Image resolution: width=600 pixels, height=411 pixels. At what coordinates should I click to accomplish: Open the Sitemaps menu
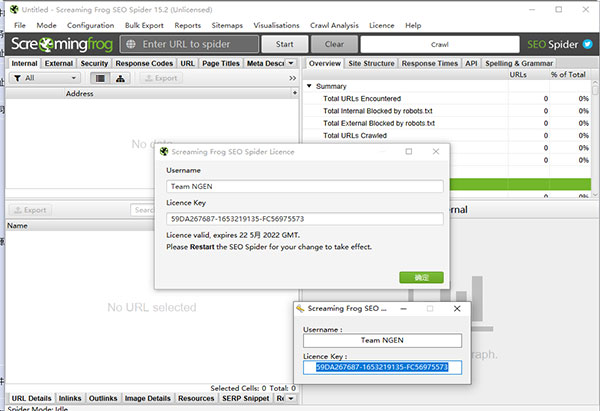coord(227,25)
